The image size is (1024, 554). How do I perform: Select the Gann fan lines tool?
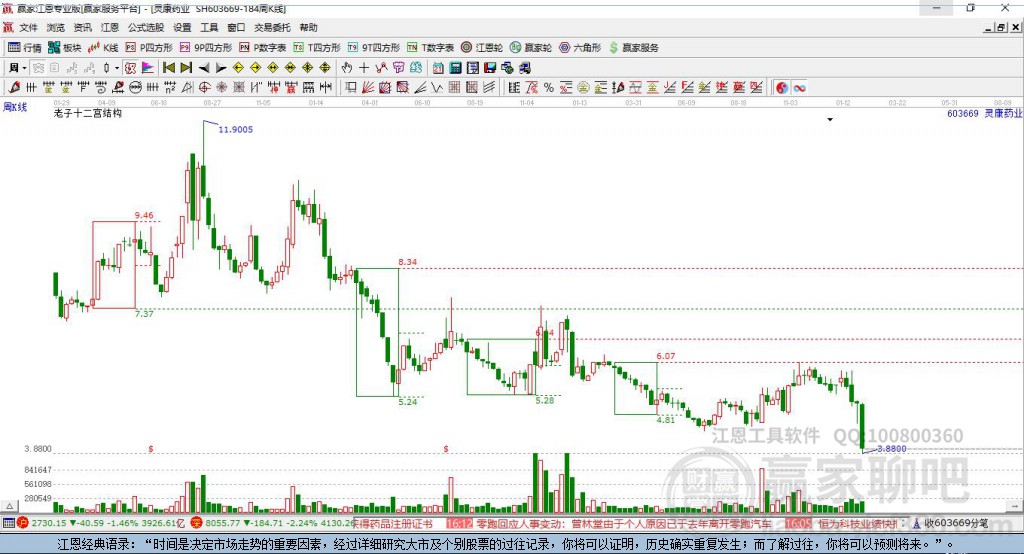pos(368,88)
